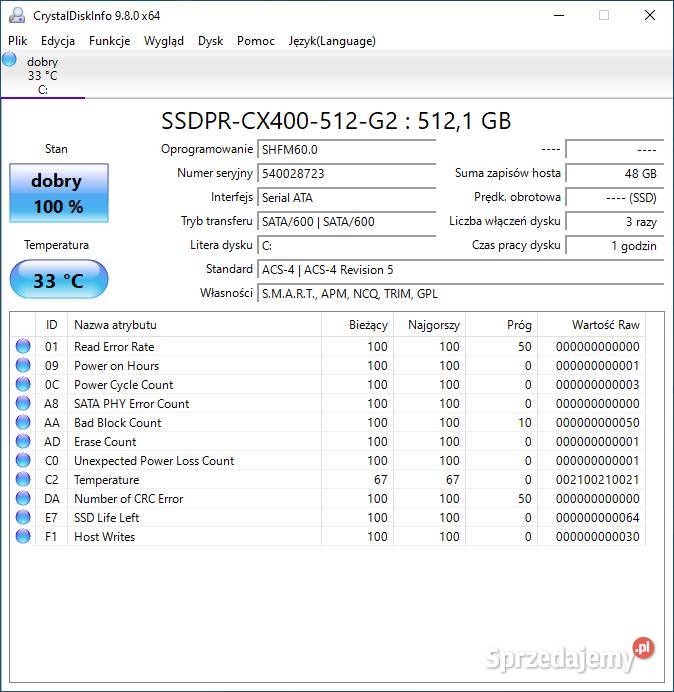Click the Oprogramowanie field SHFM60.0
This screenshot has width=674, height=692.
pyautogui.click(x=346, y=150)
